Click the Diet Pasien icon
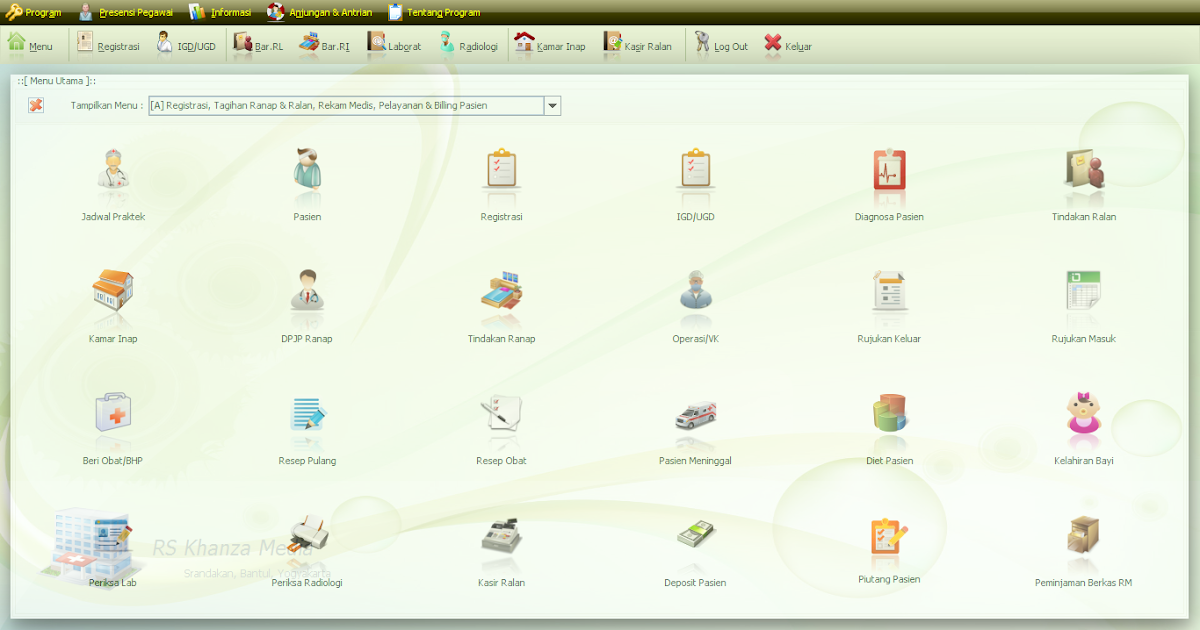The height and width of the screenshot is (630, 1200). tap(889, 418)
